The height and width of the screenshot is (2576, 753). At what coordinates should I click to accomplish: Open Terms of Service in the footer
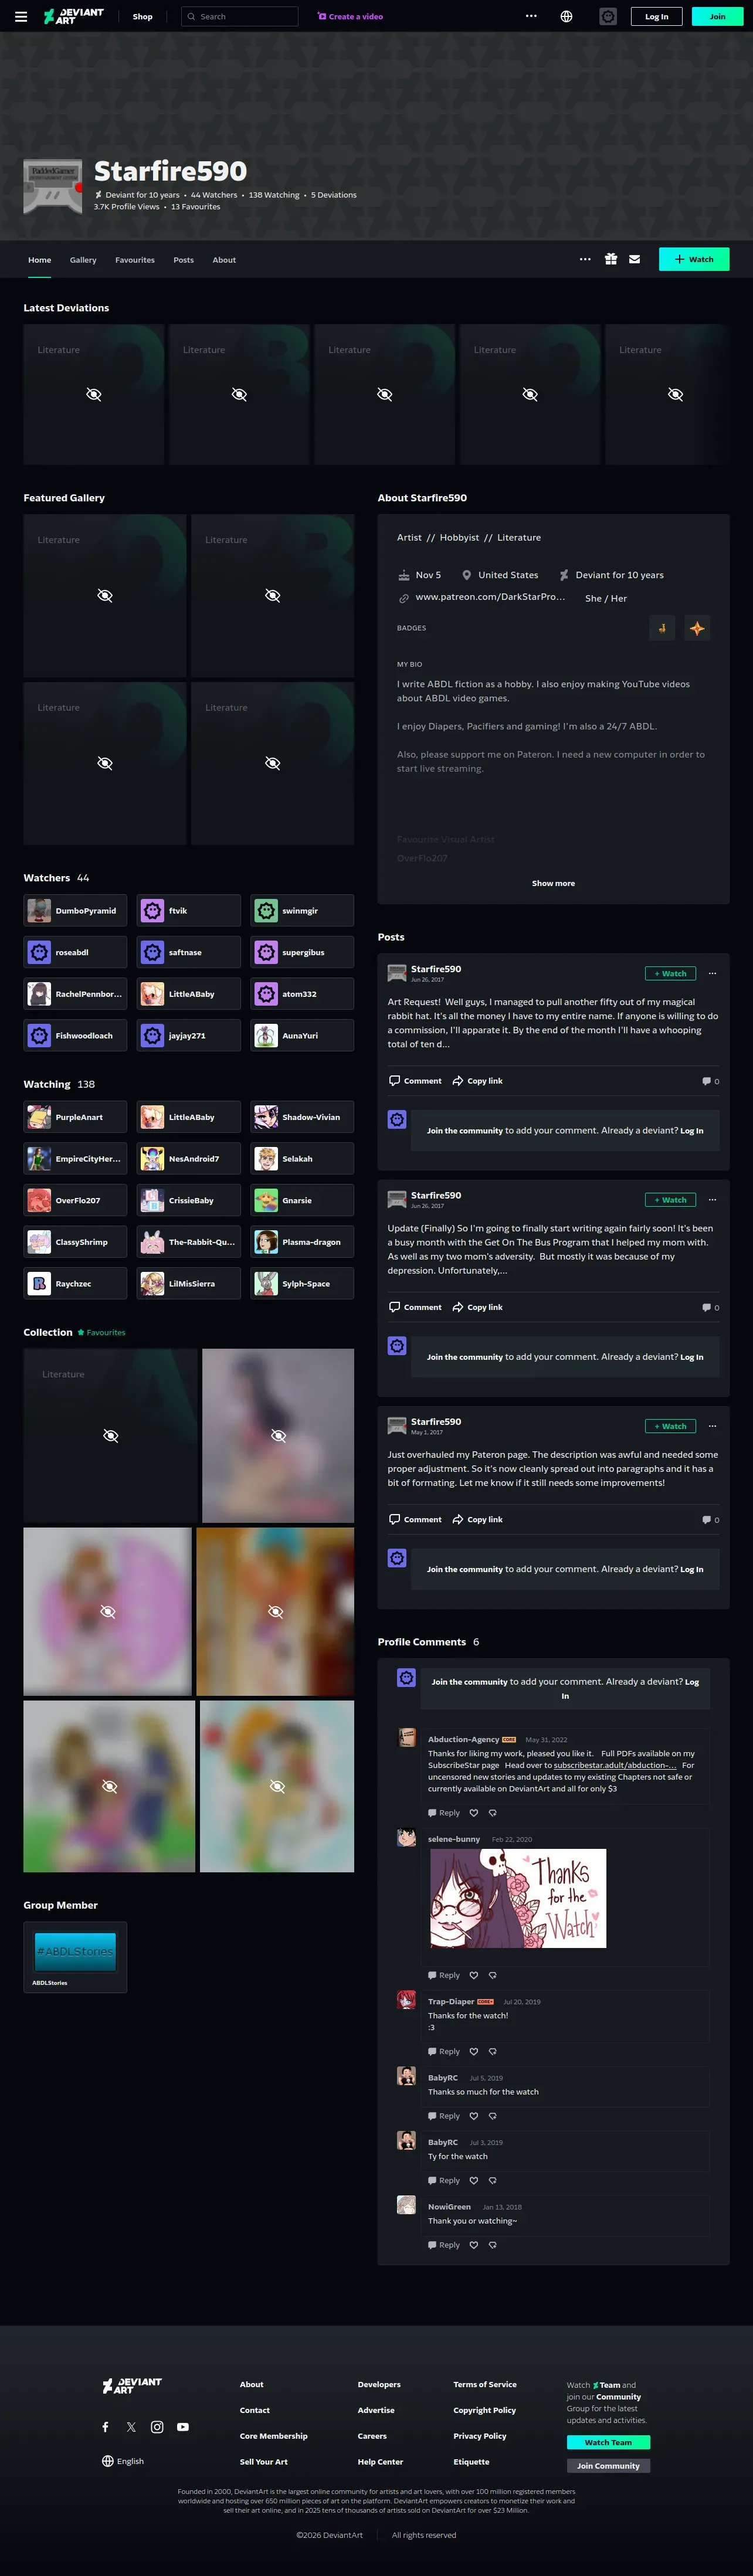click(485, 2384)
